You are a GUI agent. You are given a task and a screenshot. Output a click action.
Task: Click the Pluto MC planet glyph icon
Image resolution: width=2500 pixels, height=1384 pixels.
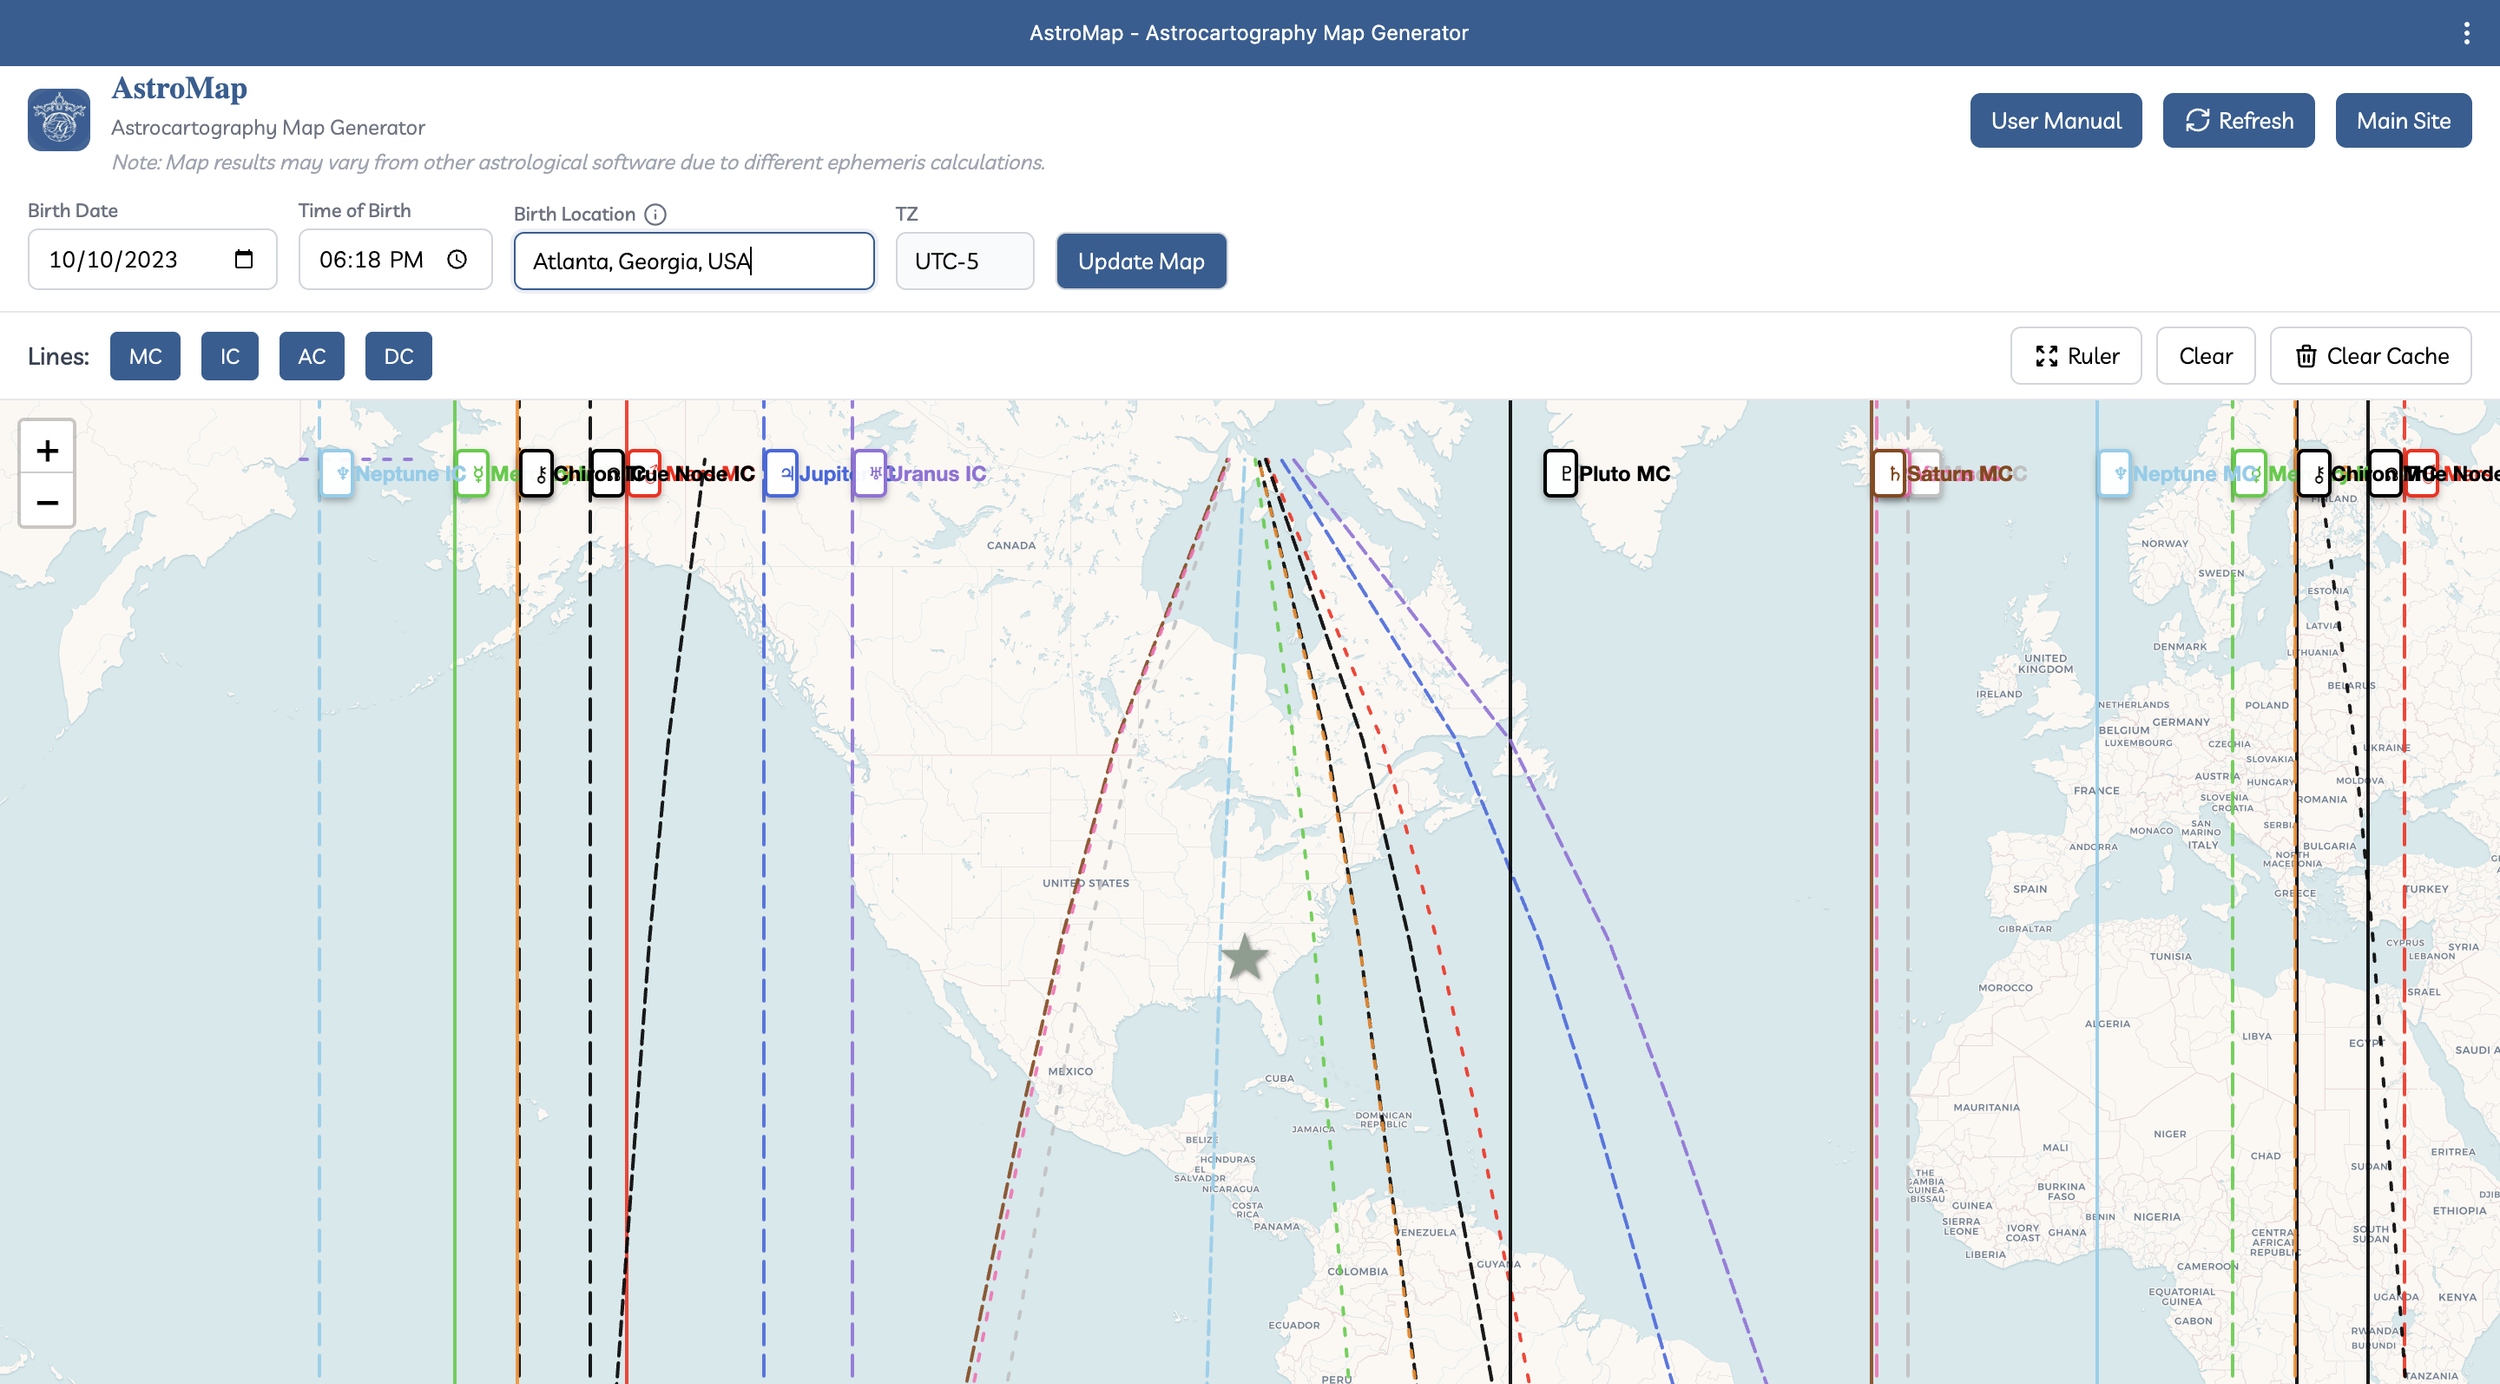click(1560, 473)
